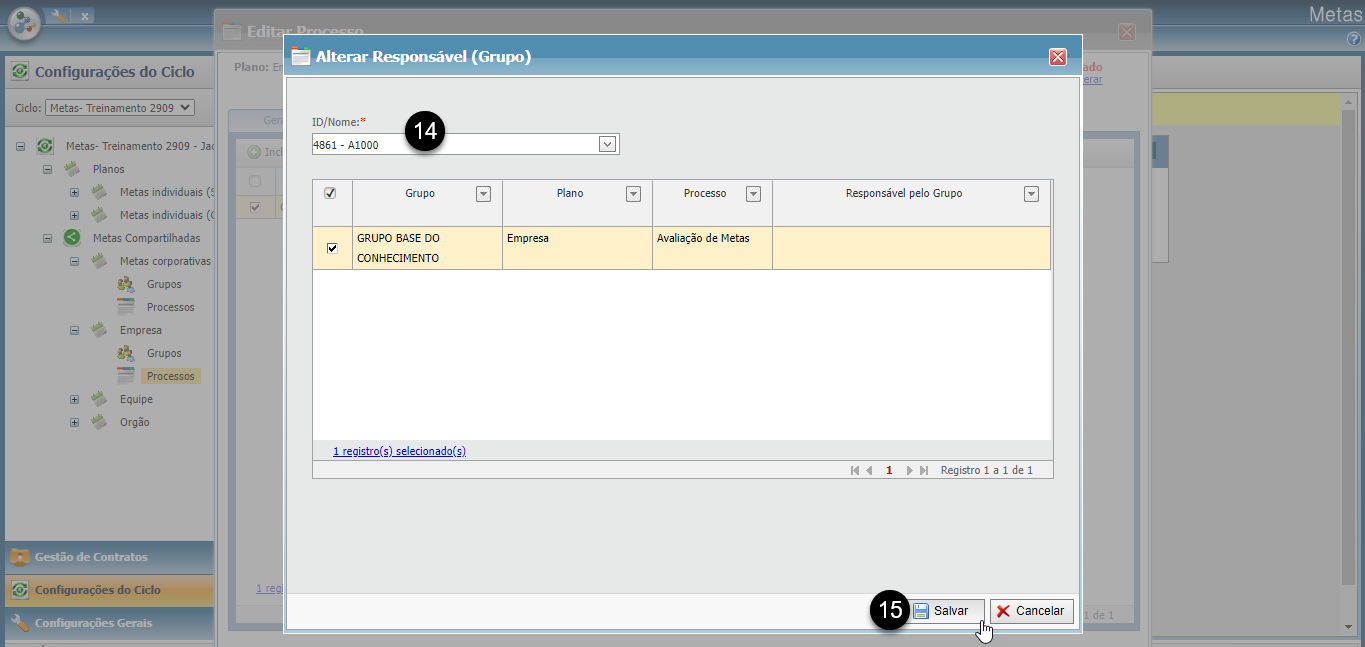Open the Configurações Gerais panel

[109, 623]
